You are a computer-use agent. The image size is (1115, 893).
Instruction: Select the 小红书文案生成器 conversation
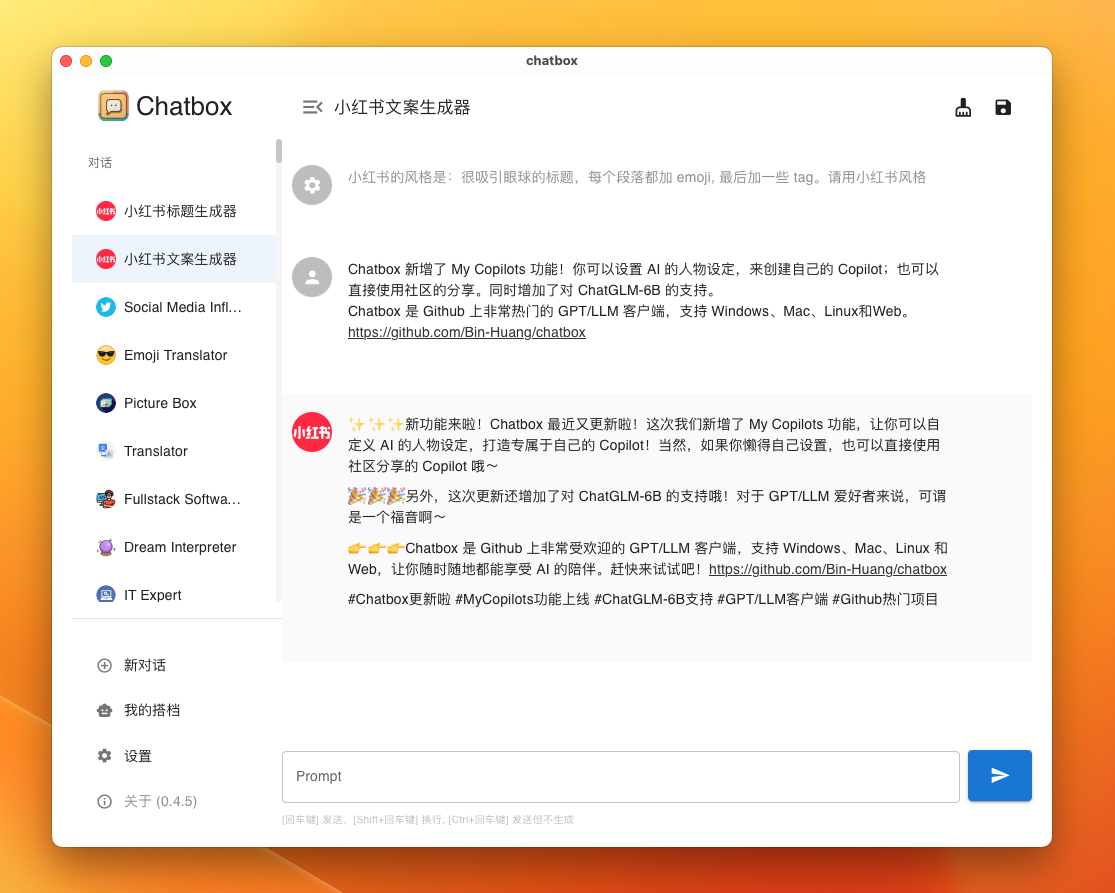click(x=174, y=259)
